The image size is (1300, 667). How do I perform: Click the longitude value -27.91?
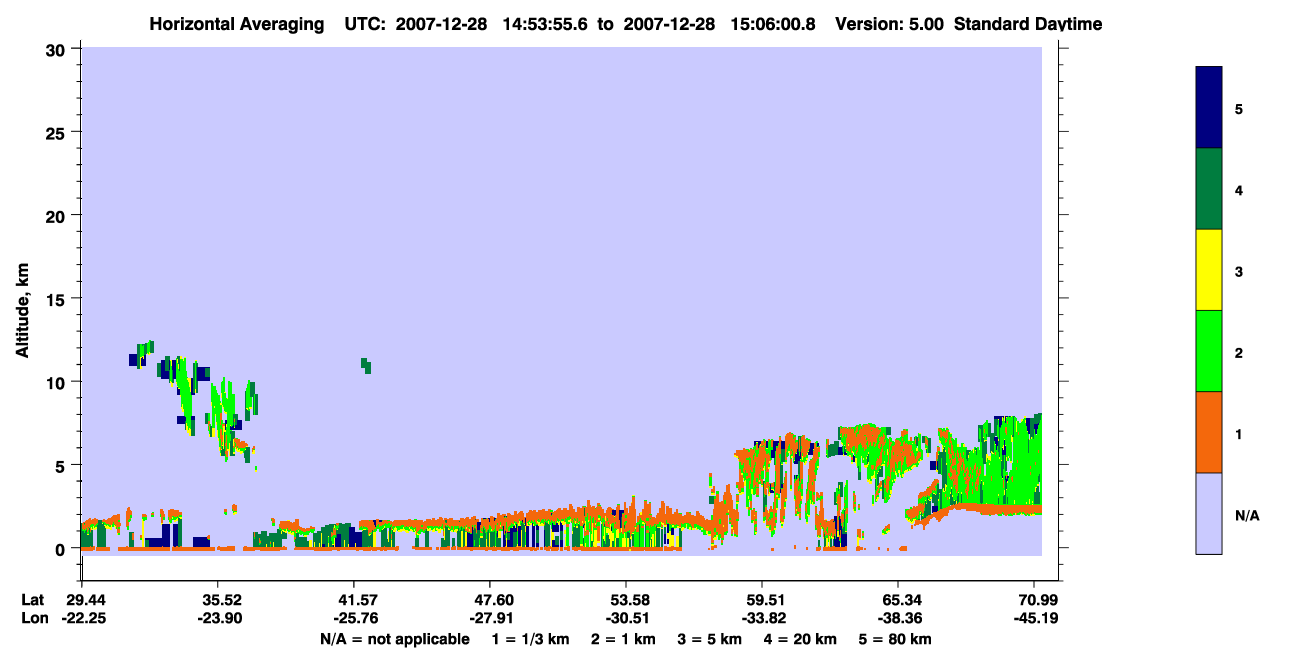click(x=490, y=619)
